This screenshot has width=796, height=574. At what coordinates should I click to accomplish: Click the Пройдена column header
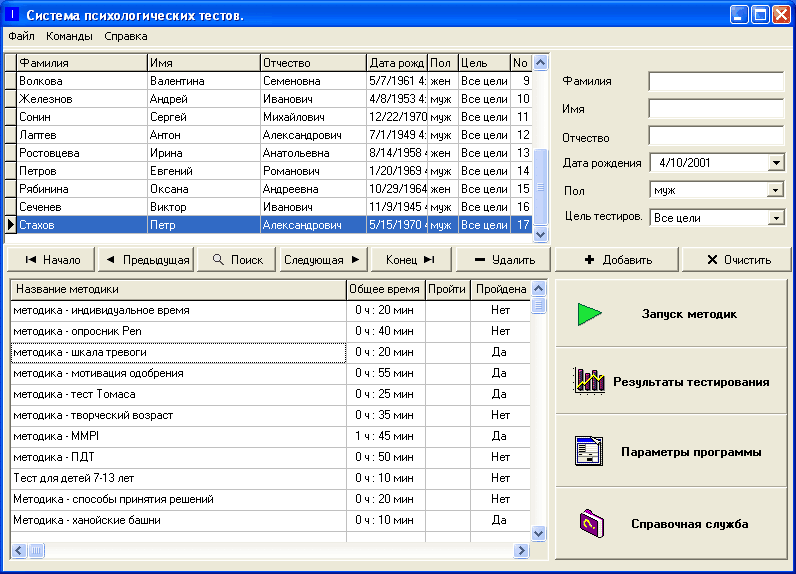coord(501,289)
